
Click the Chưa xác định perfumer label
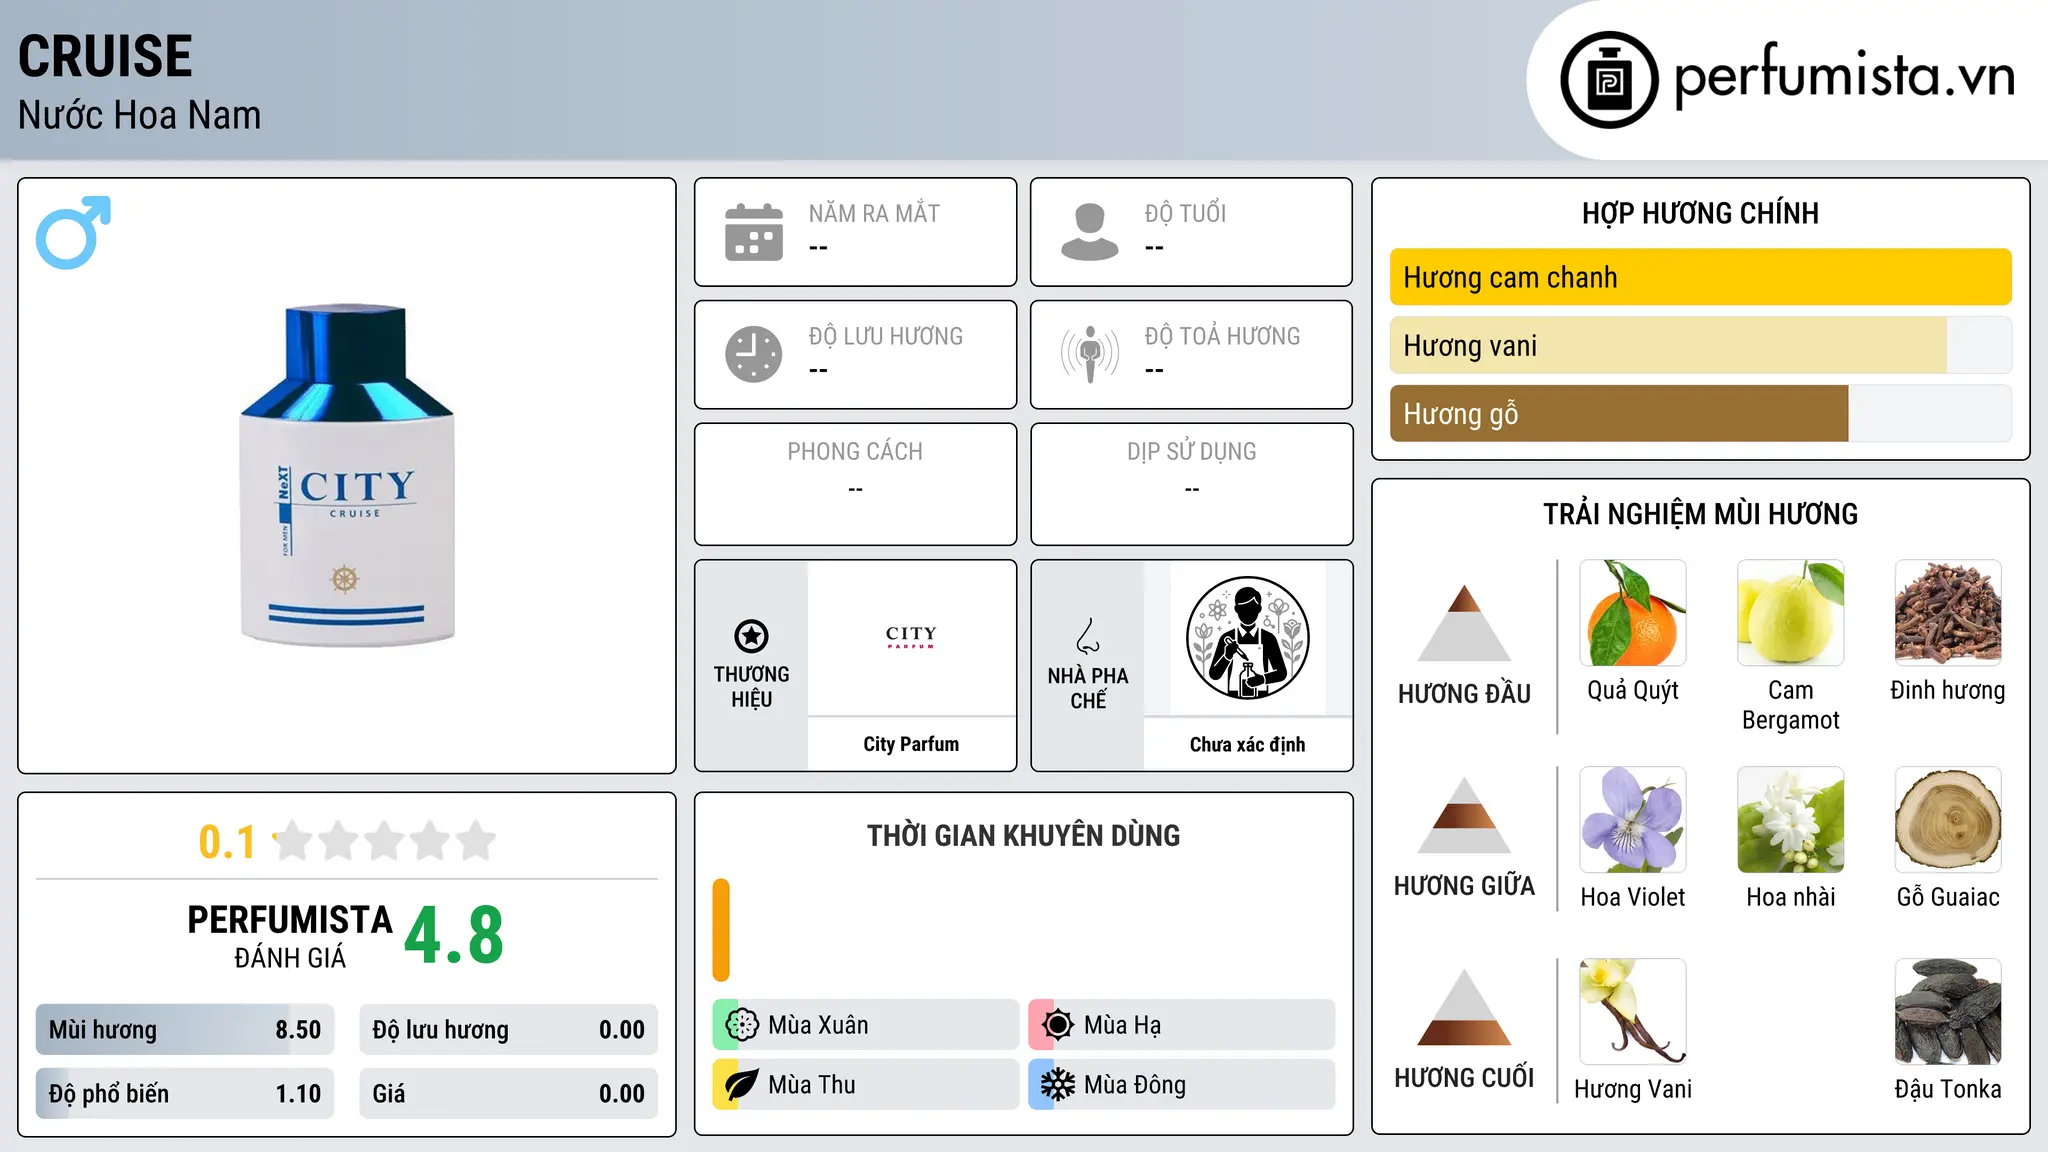coord(1248,744)
